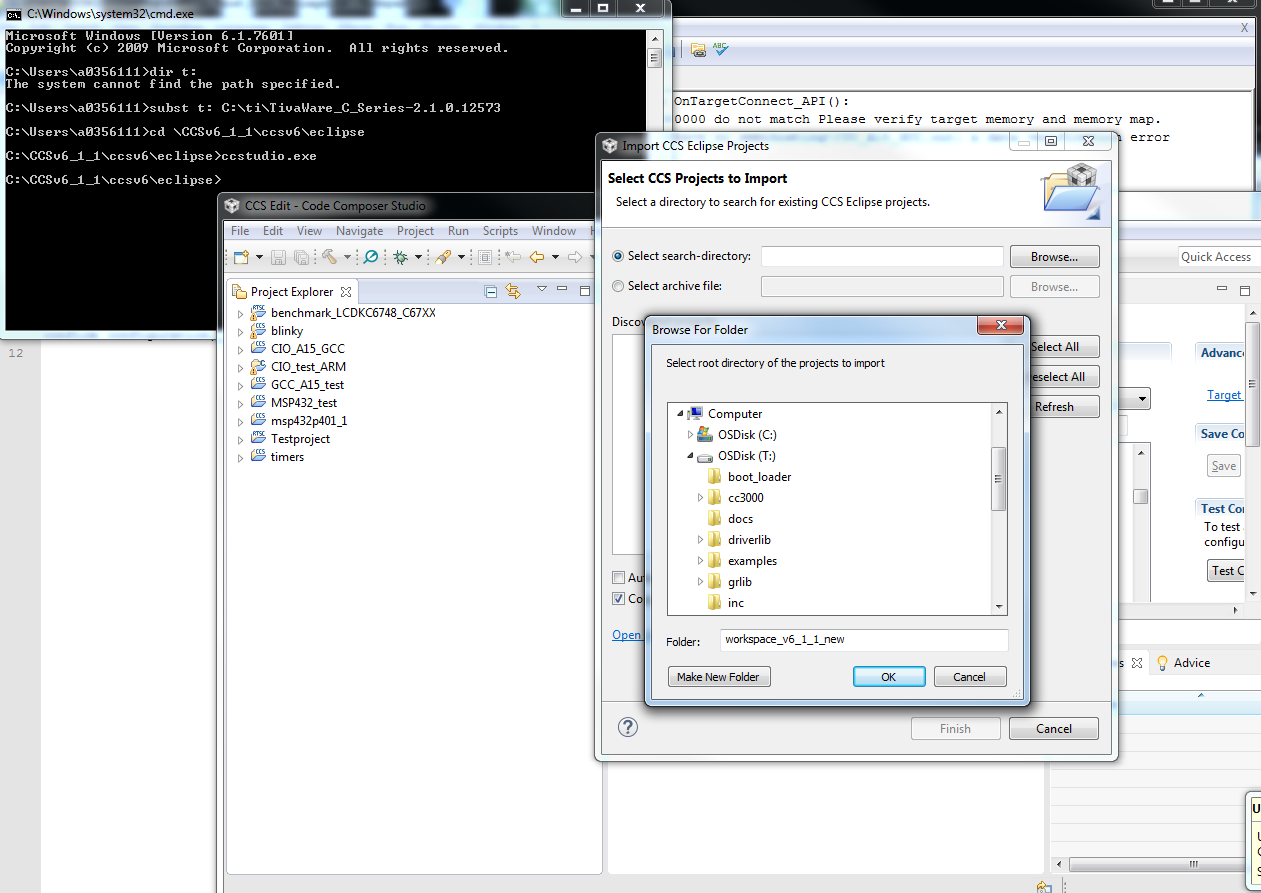The height and width of the screenshot is (893, 1261).
Task: Click the New wizard toolbar icon
Action: click(241, 257)
